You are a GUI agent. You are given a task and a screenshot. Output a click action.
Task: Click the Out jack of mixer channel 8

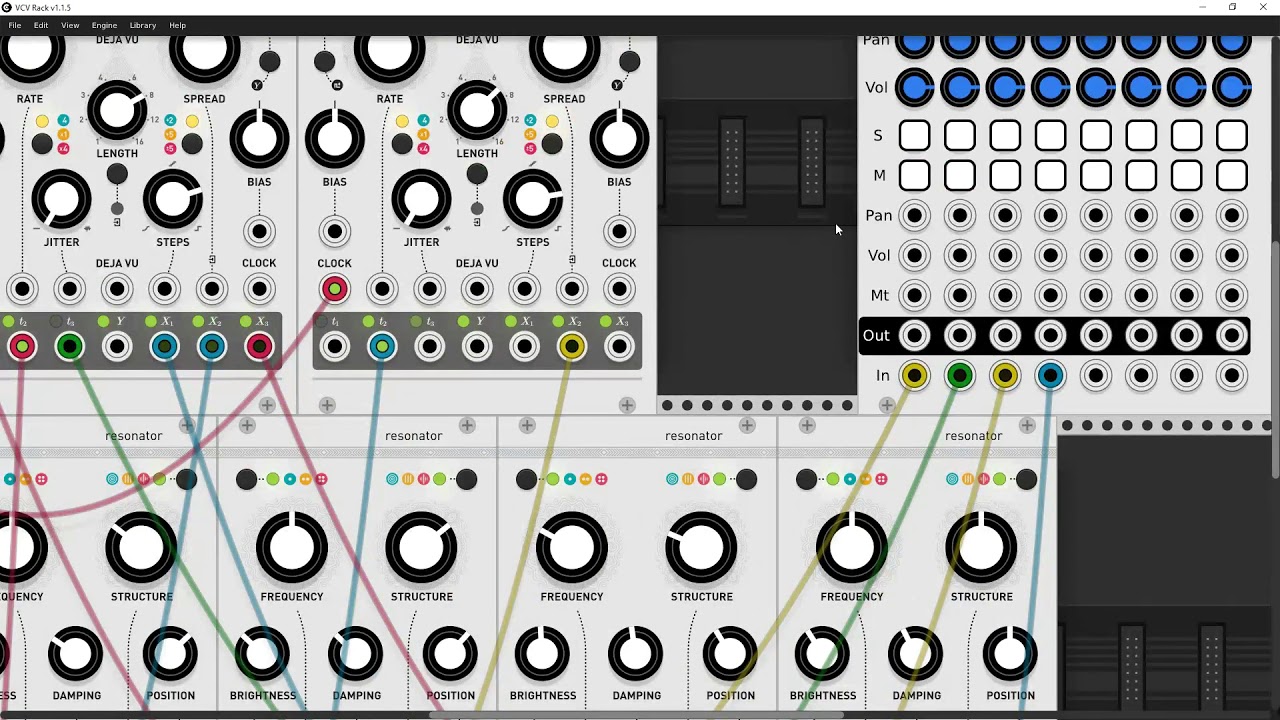(1232, 335)
